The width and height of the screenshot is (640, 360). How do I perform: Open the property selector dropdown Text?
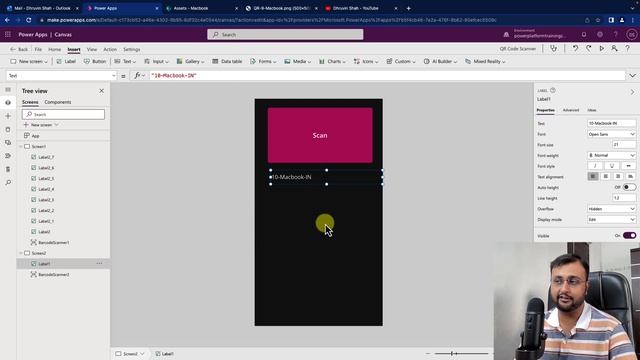[x=62, y=76]
